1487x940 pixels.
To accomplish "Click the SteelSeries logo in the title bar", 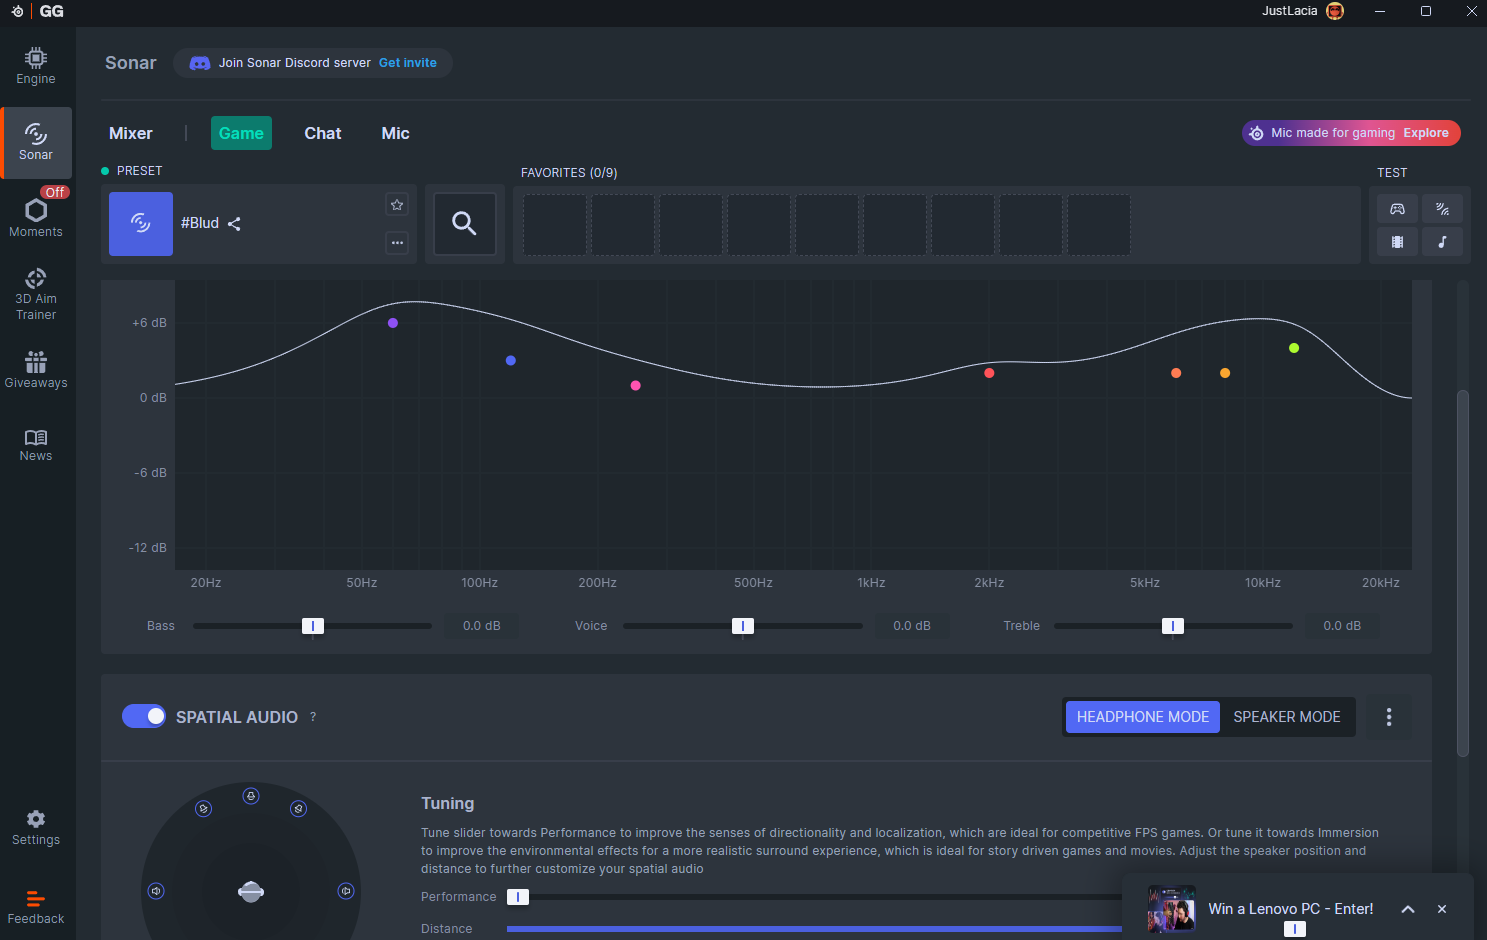I will [x=17, y=11].
